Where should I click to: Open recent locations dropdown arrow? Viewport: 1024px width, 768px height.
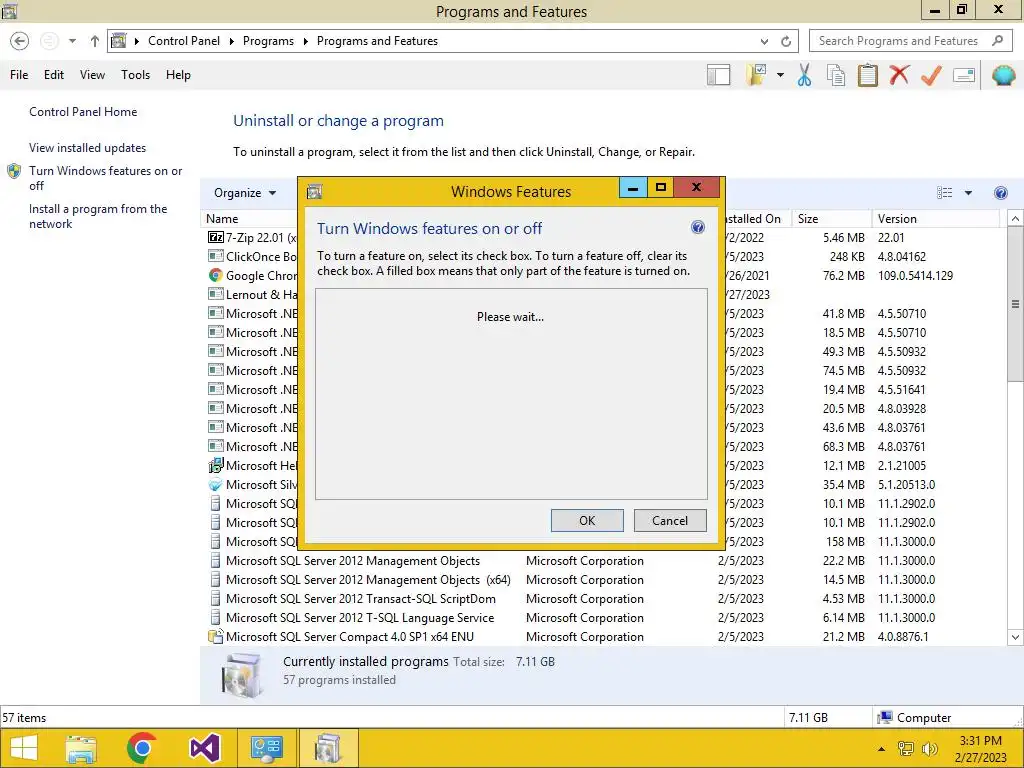tap(72, 41)
